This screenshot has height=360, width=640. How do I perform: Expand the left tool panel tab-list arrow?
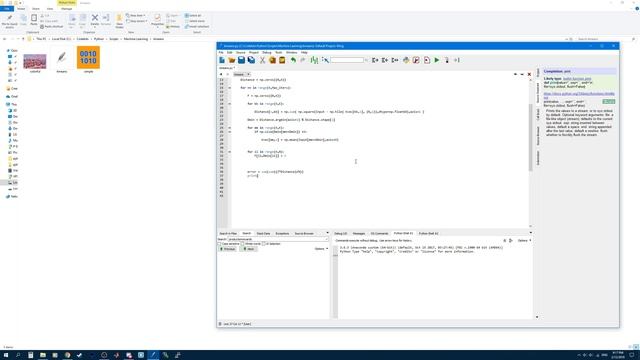pyautogui.click(x=327, y=233)
